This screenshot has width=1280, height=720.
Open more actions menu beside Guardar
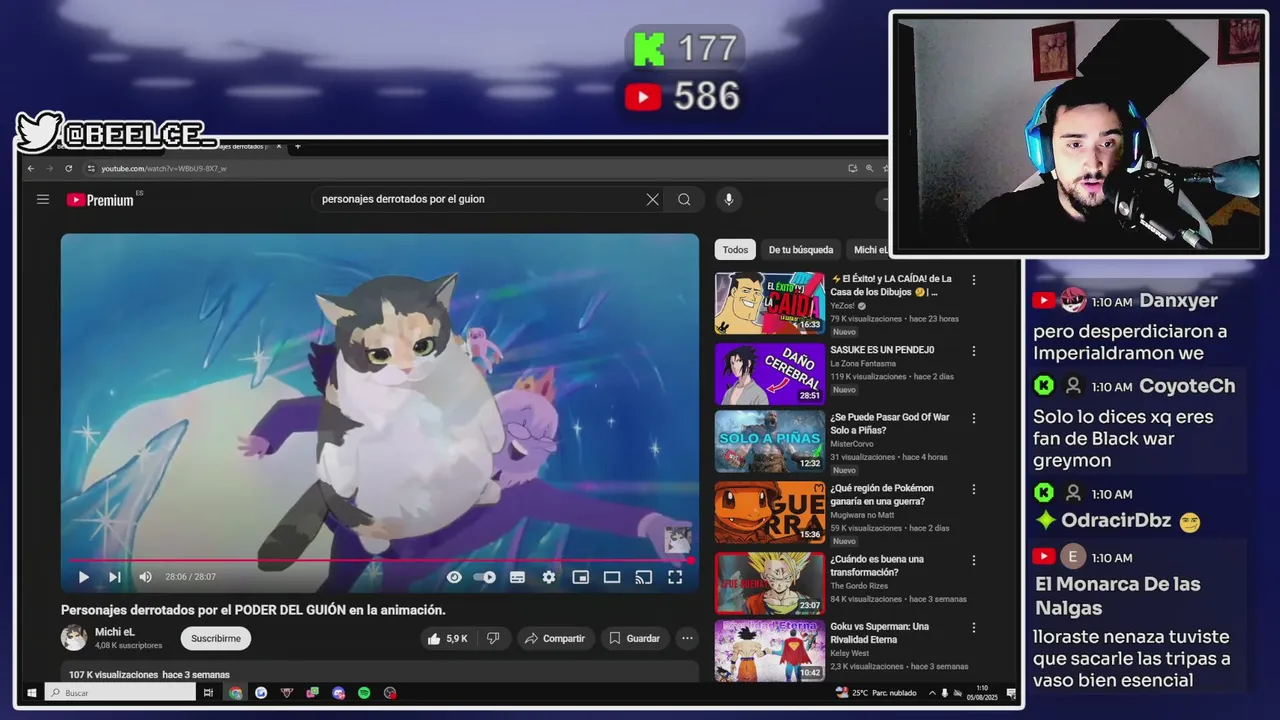(687, 638)
